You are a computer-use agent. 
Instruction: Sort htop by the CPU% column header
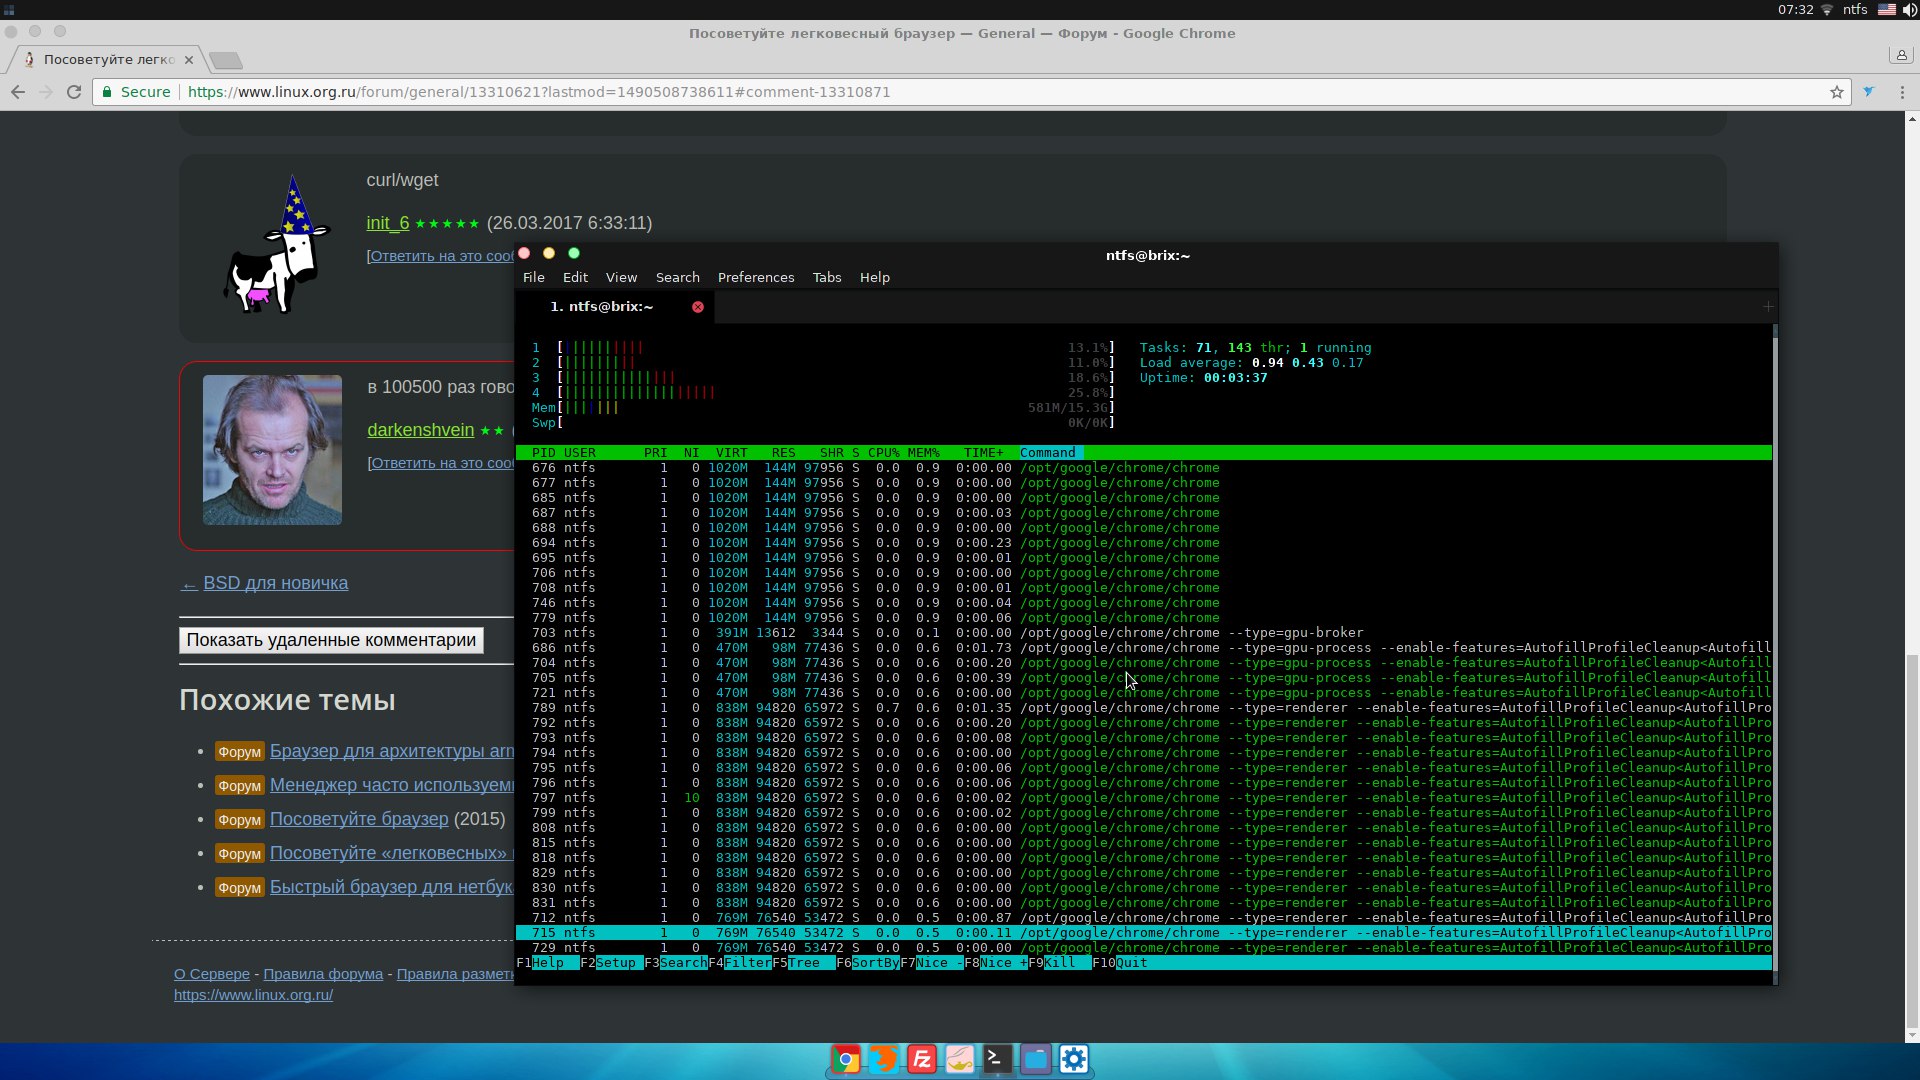(883, 453)
